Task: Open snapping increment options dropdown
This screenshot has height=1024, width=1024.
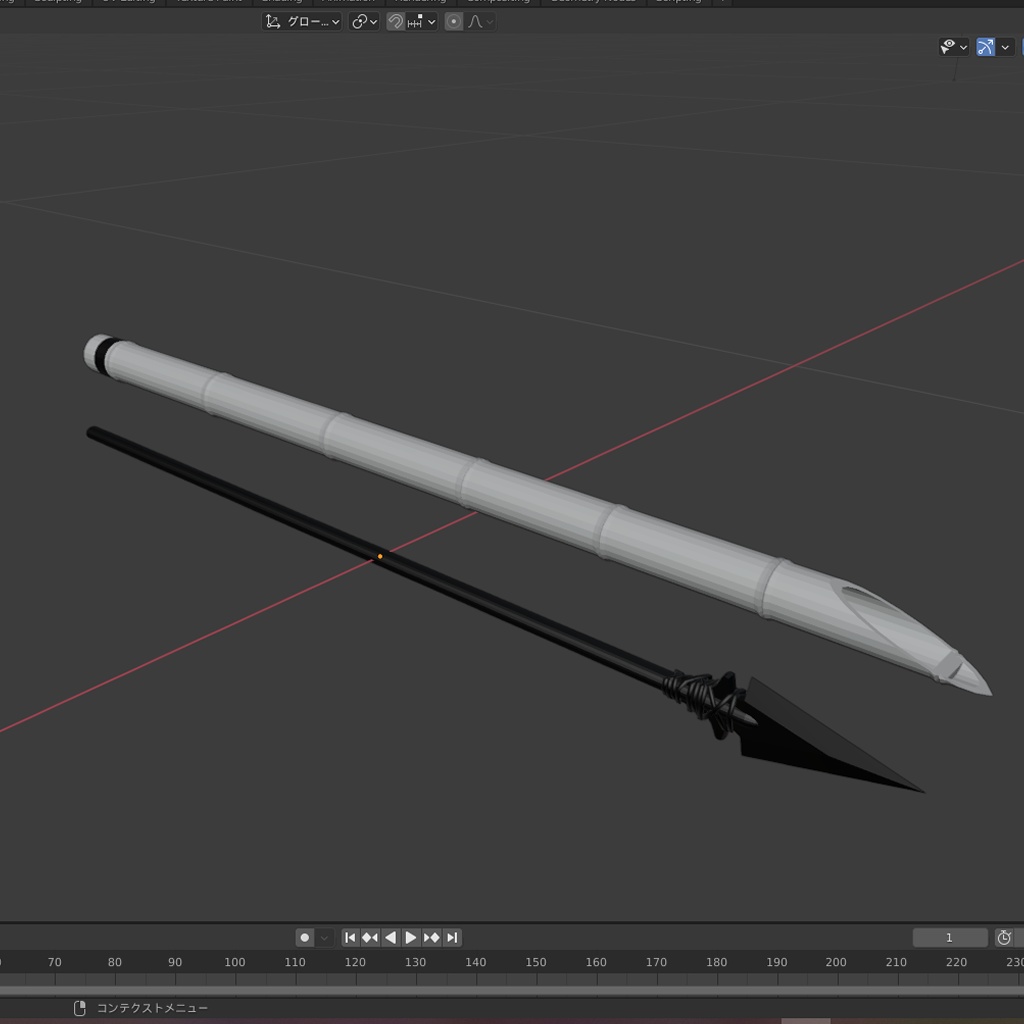Action: point(421,22)
